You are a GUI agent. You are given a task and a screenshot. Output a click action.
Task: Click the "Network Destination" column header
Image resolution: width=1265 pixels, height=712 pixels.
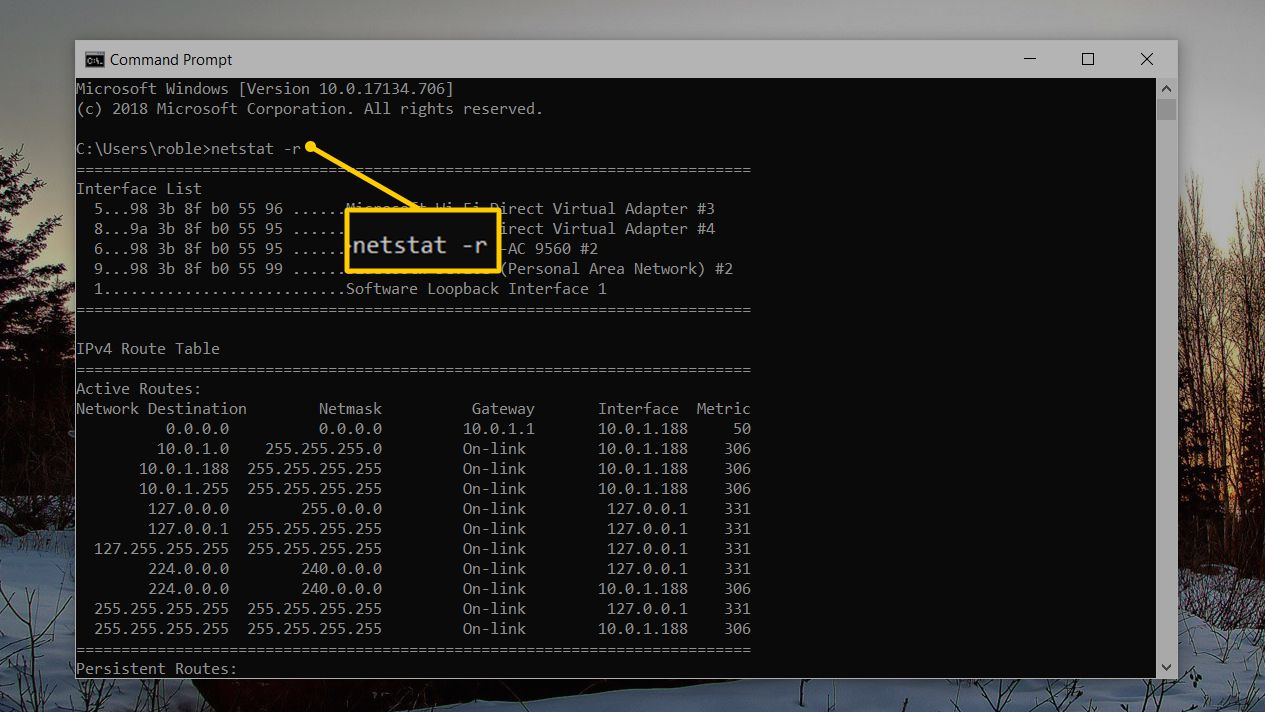161,409
